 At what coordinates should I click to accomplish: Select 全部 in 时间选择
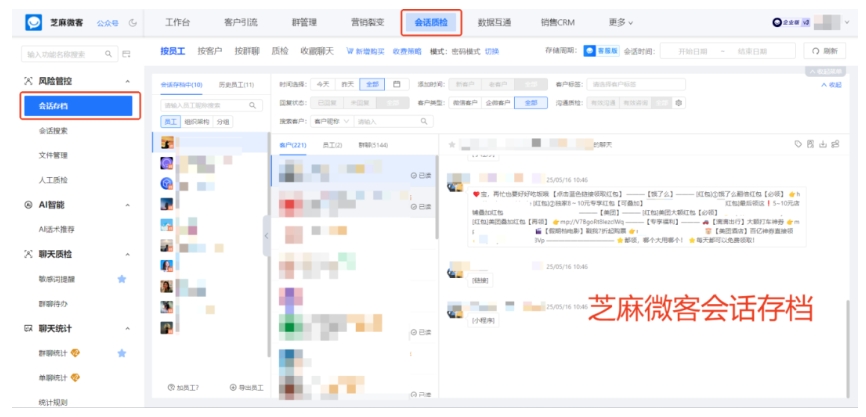pyautogui.click(x=372, y=85)
